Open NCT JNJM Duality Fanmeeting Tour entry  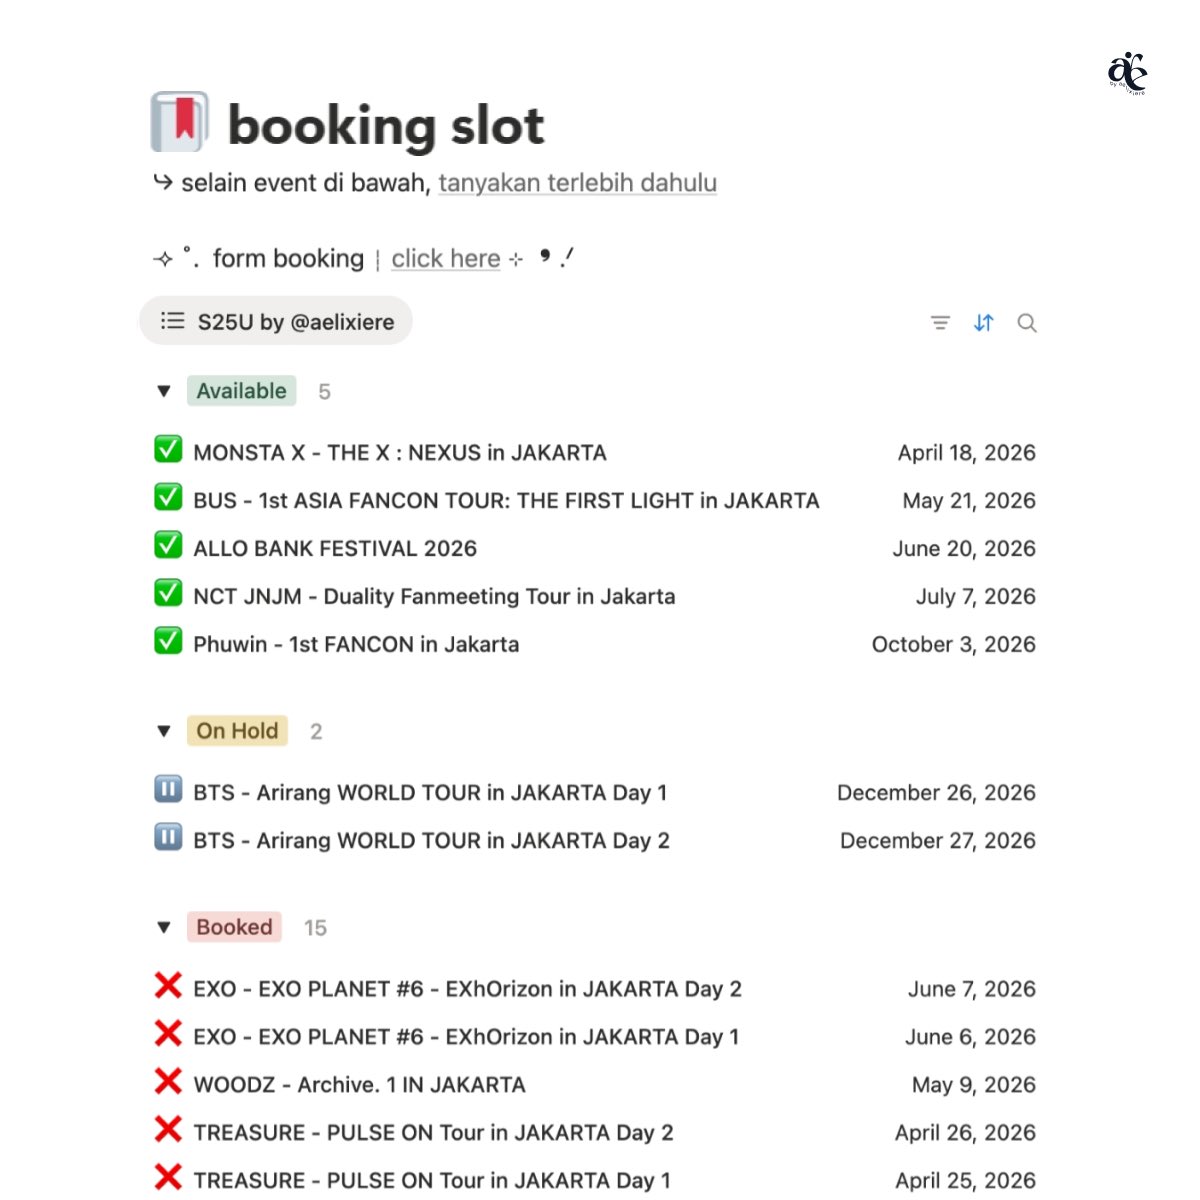[434, 597]
